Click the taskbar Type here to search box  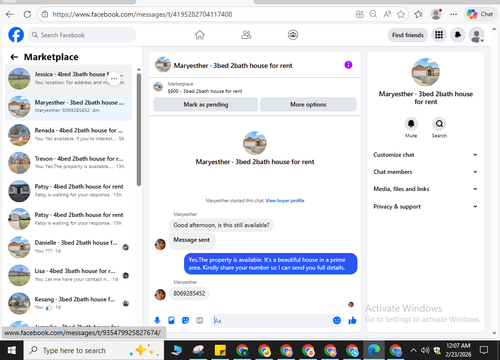pos(94,350)
